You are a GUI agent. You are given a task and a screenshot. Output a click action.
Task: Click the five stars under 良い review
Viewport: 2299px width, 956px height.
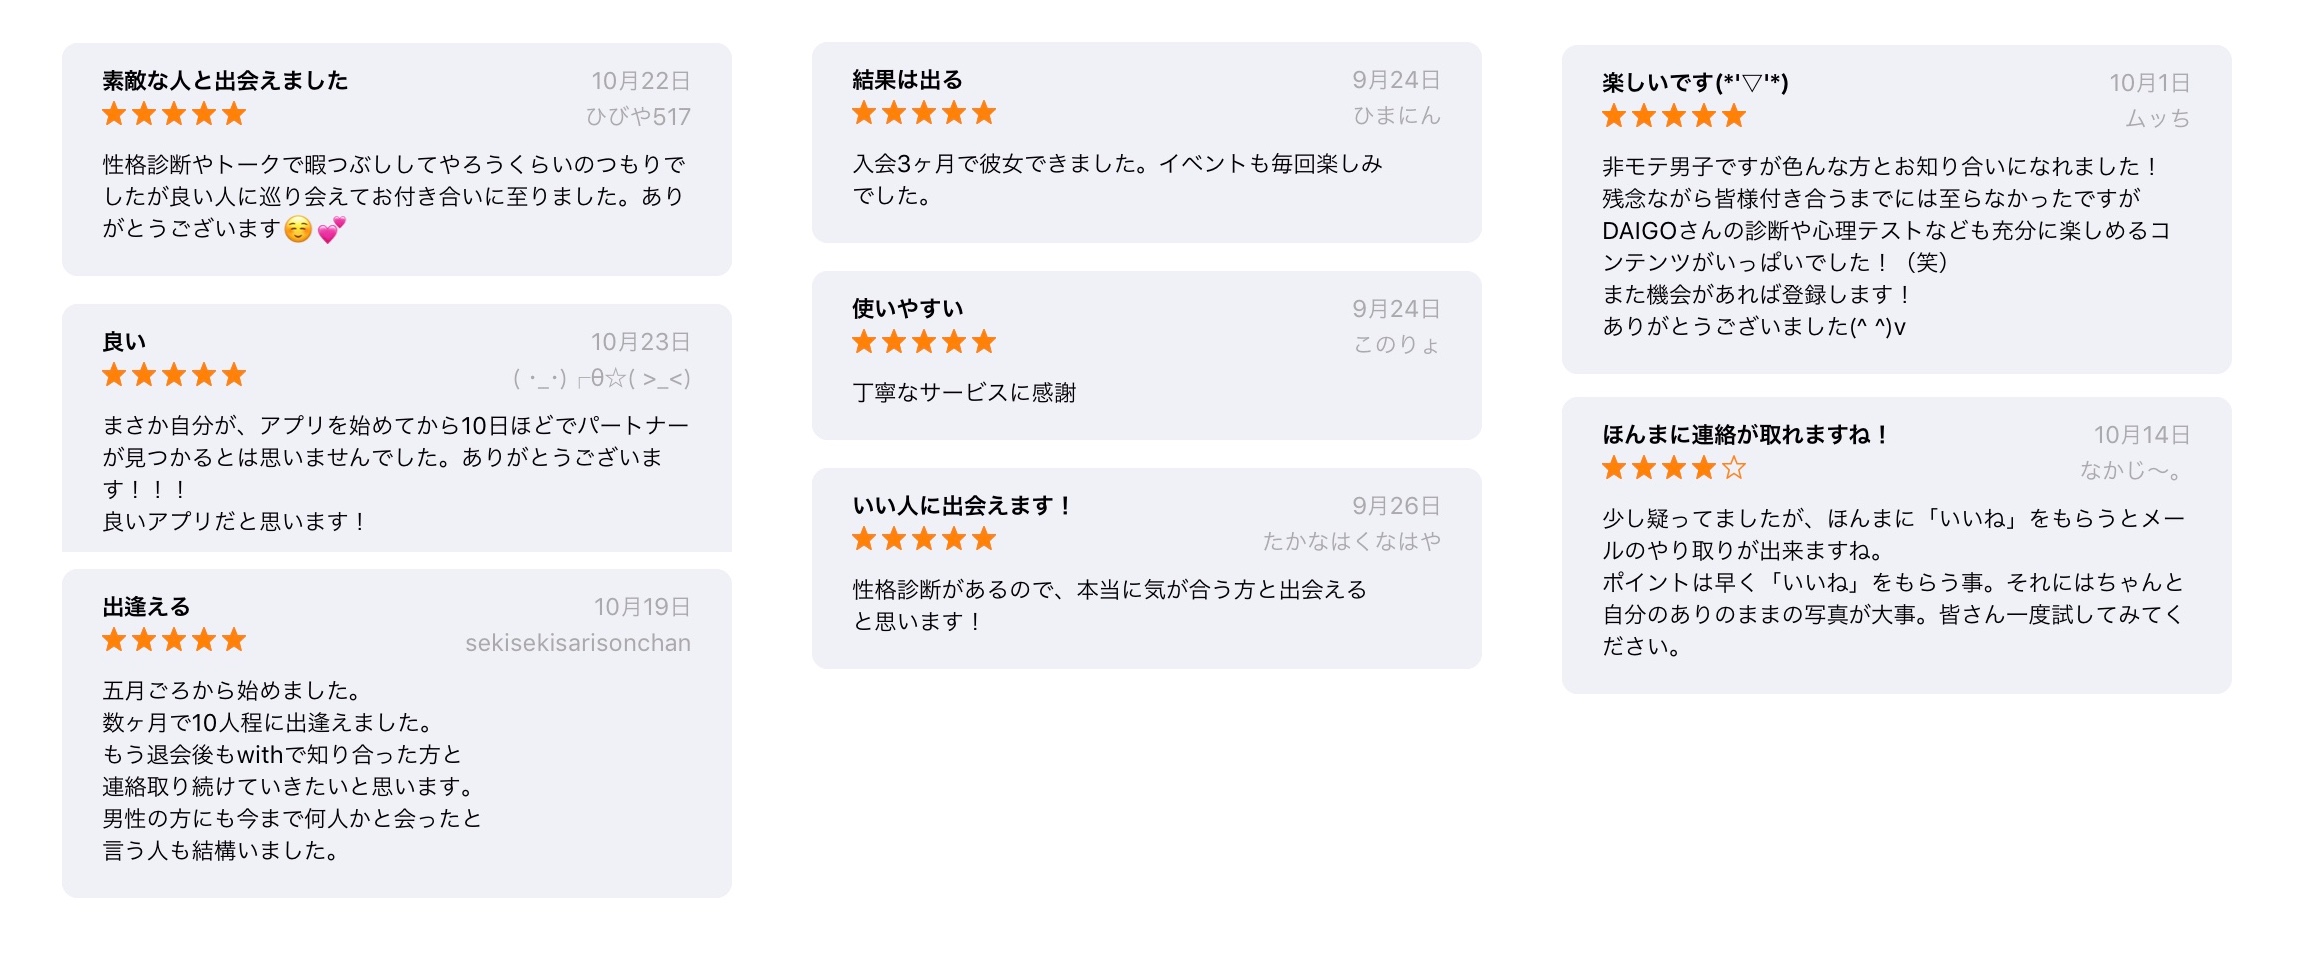174,375
